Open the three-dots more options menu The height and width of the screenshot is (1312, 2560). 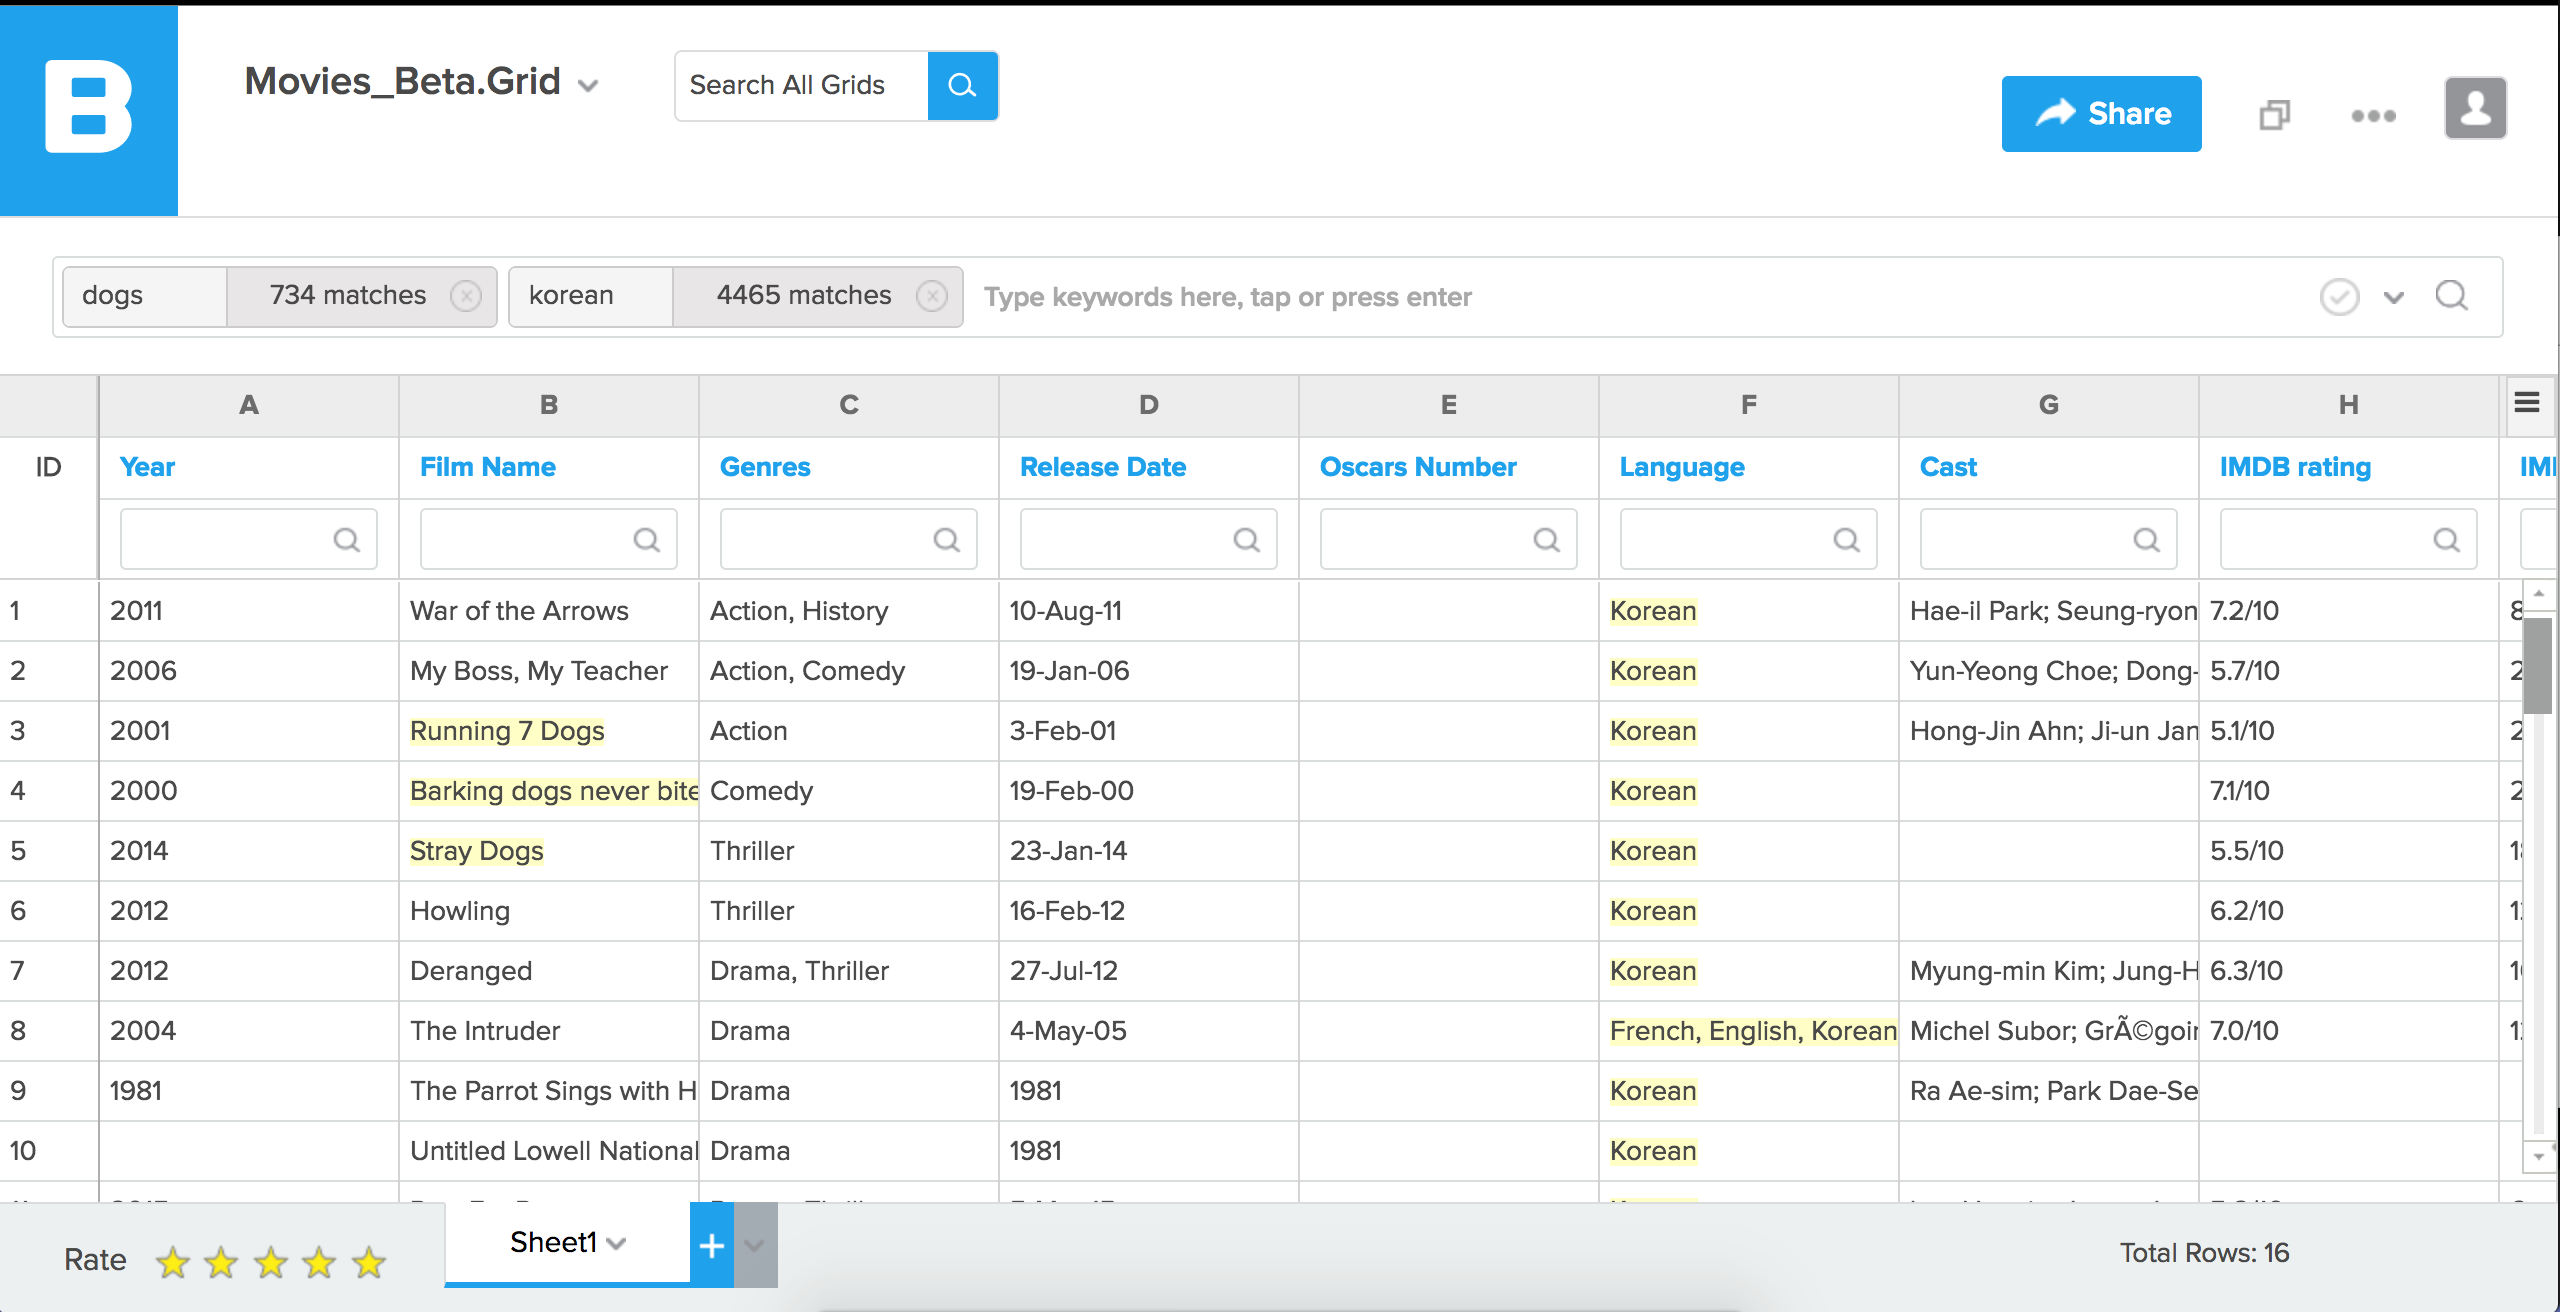tap(2373, 116)
